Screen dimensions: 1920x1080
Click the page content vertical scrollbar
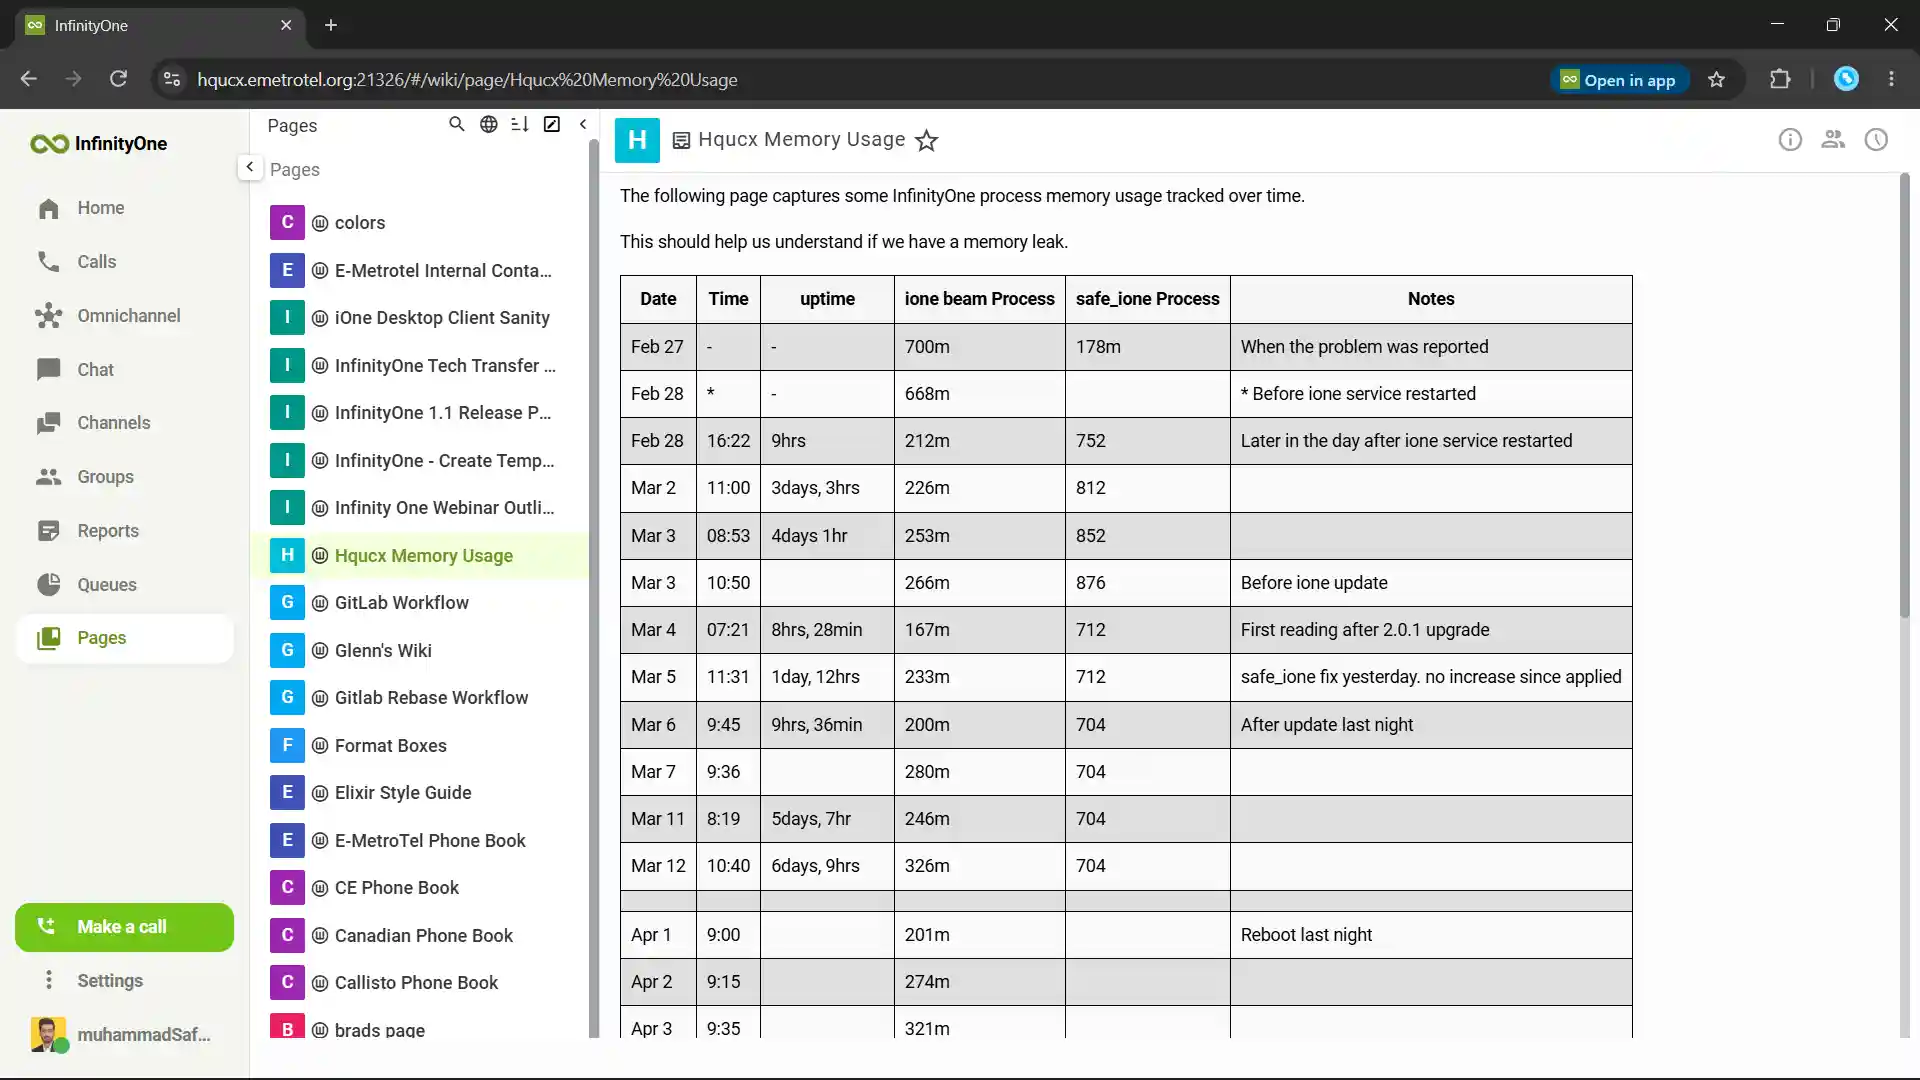click(1904, 395)
